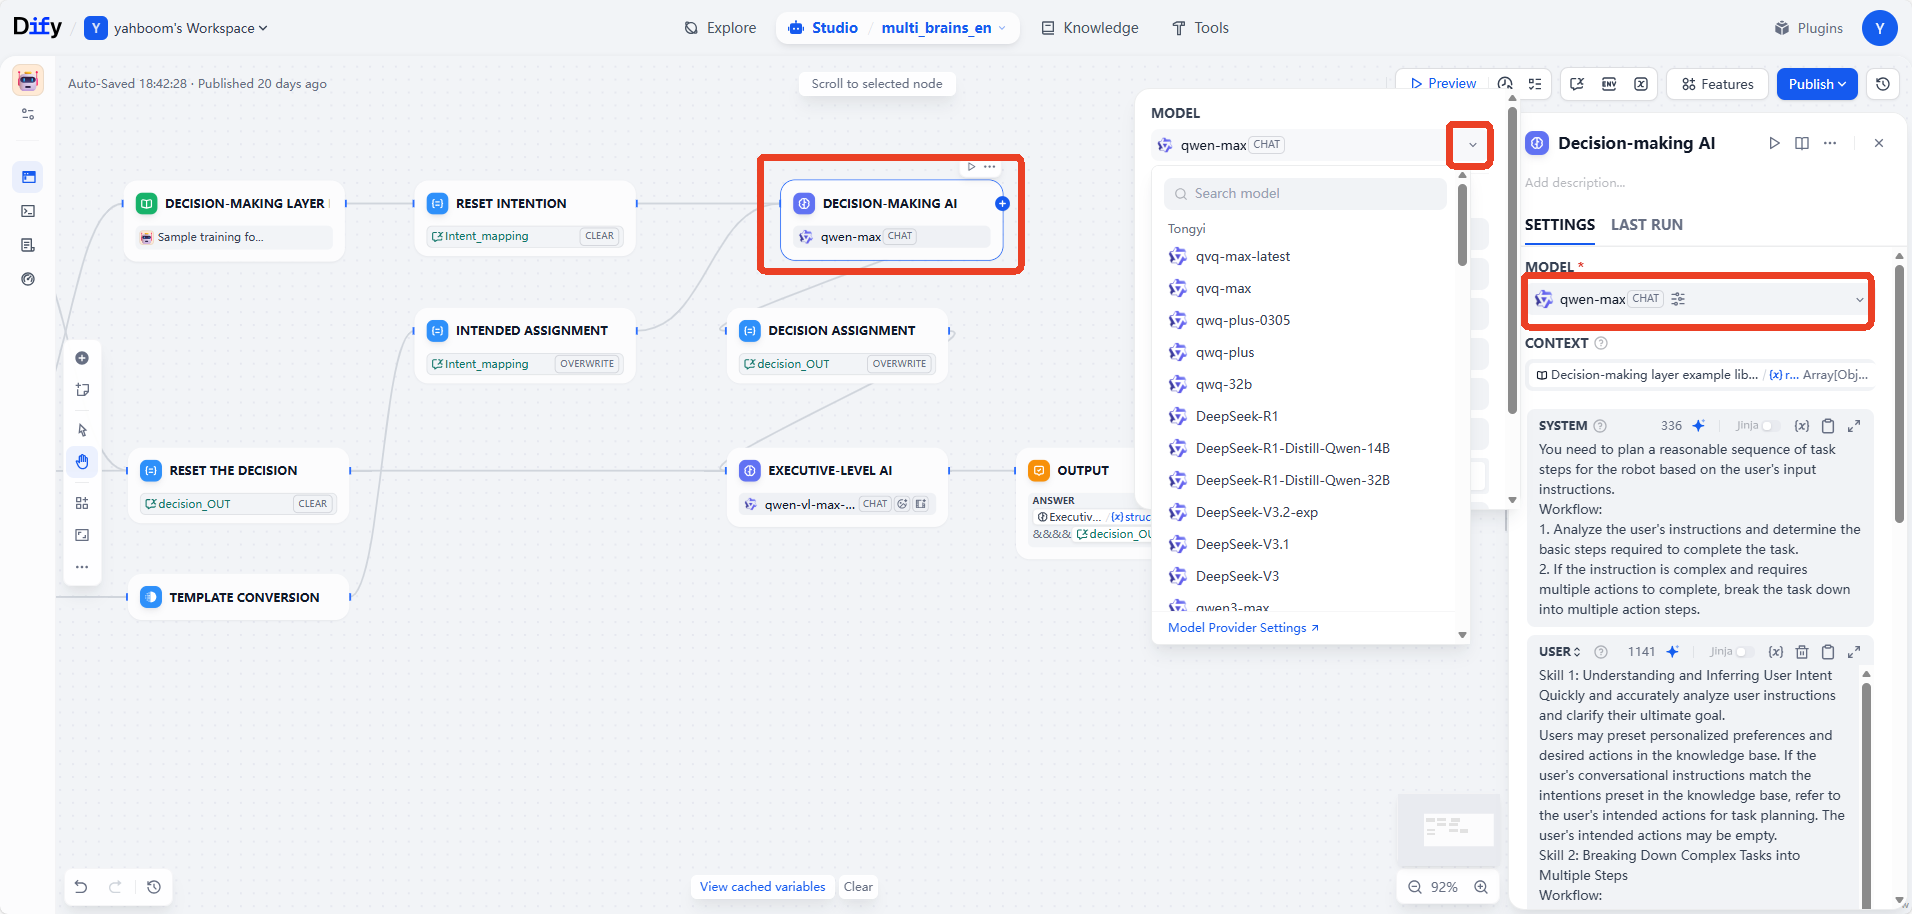Open the Monitoring gauge icon in the sidebar
Screen dimensions: 1912x914
tap(28, 279)
